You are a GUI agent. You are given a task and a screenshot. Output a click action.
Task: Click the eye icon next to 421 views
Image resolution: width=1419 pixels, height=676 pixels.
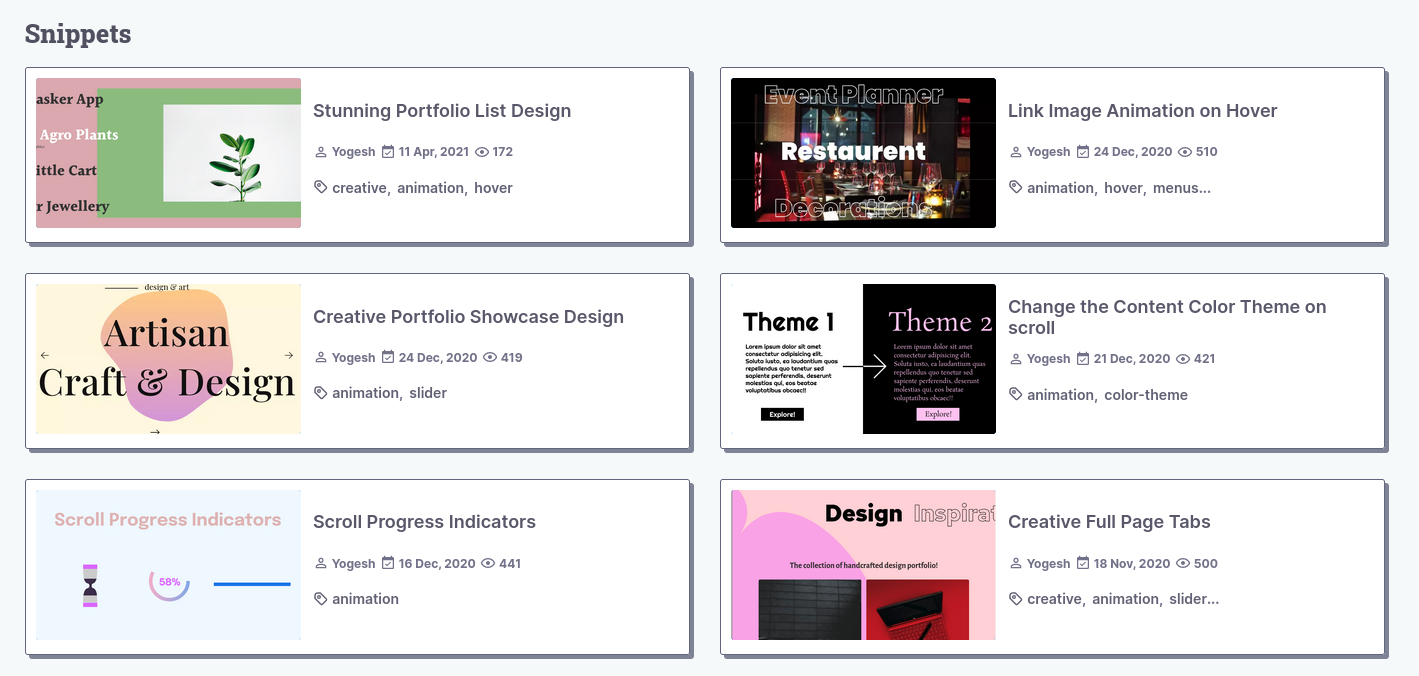coord(1181,358)
